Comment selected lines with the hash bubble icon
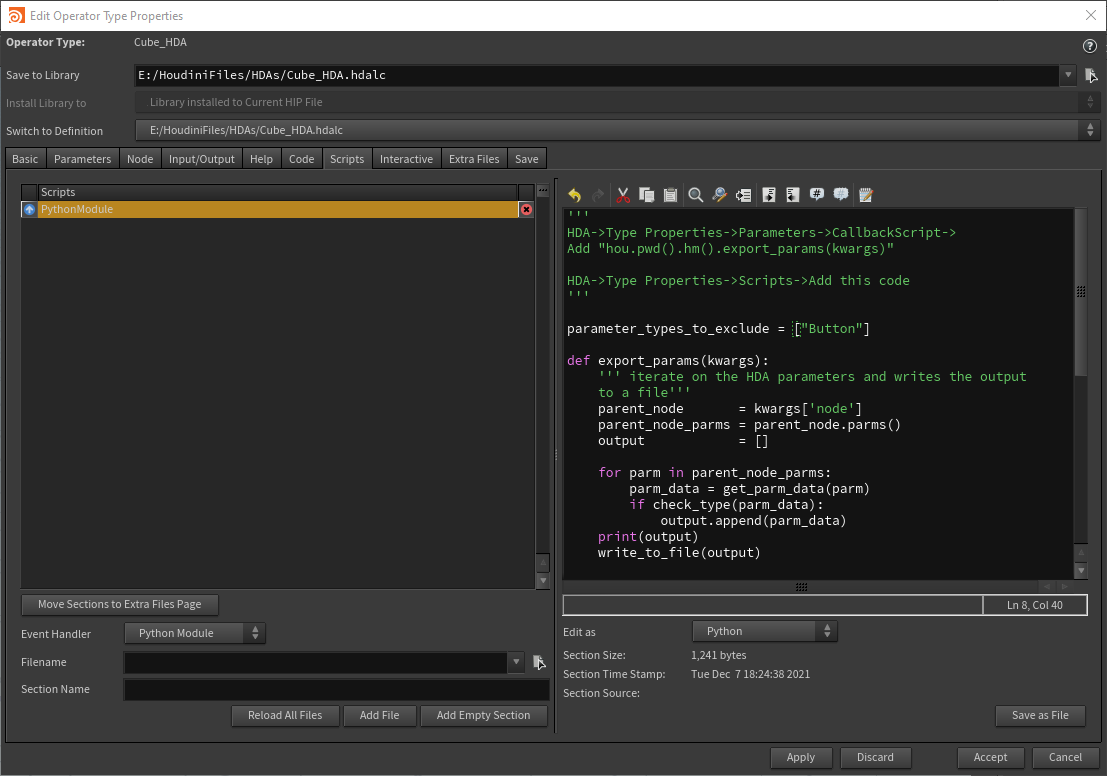The width and height of the screenshot is (1107, 776). point(817,194)
